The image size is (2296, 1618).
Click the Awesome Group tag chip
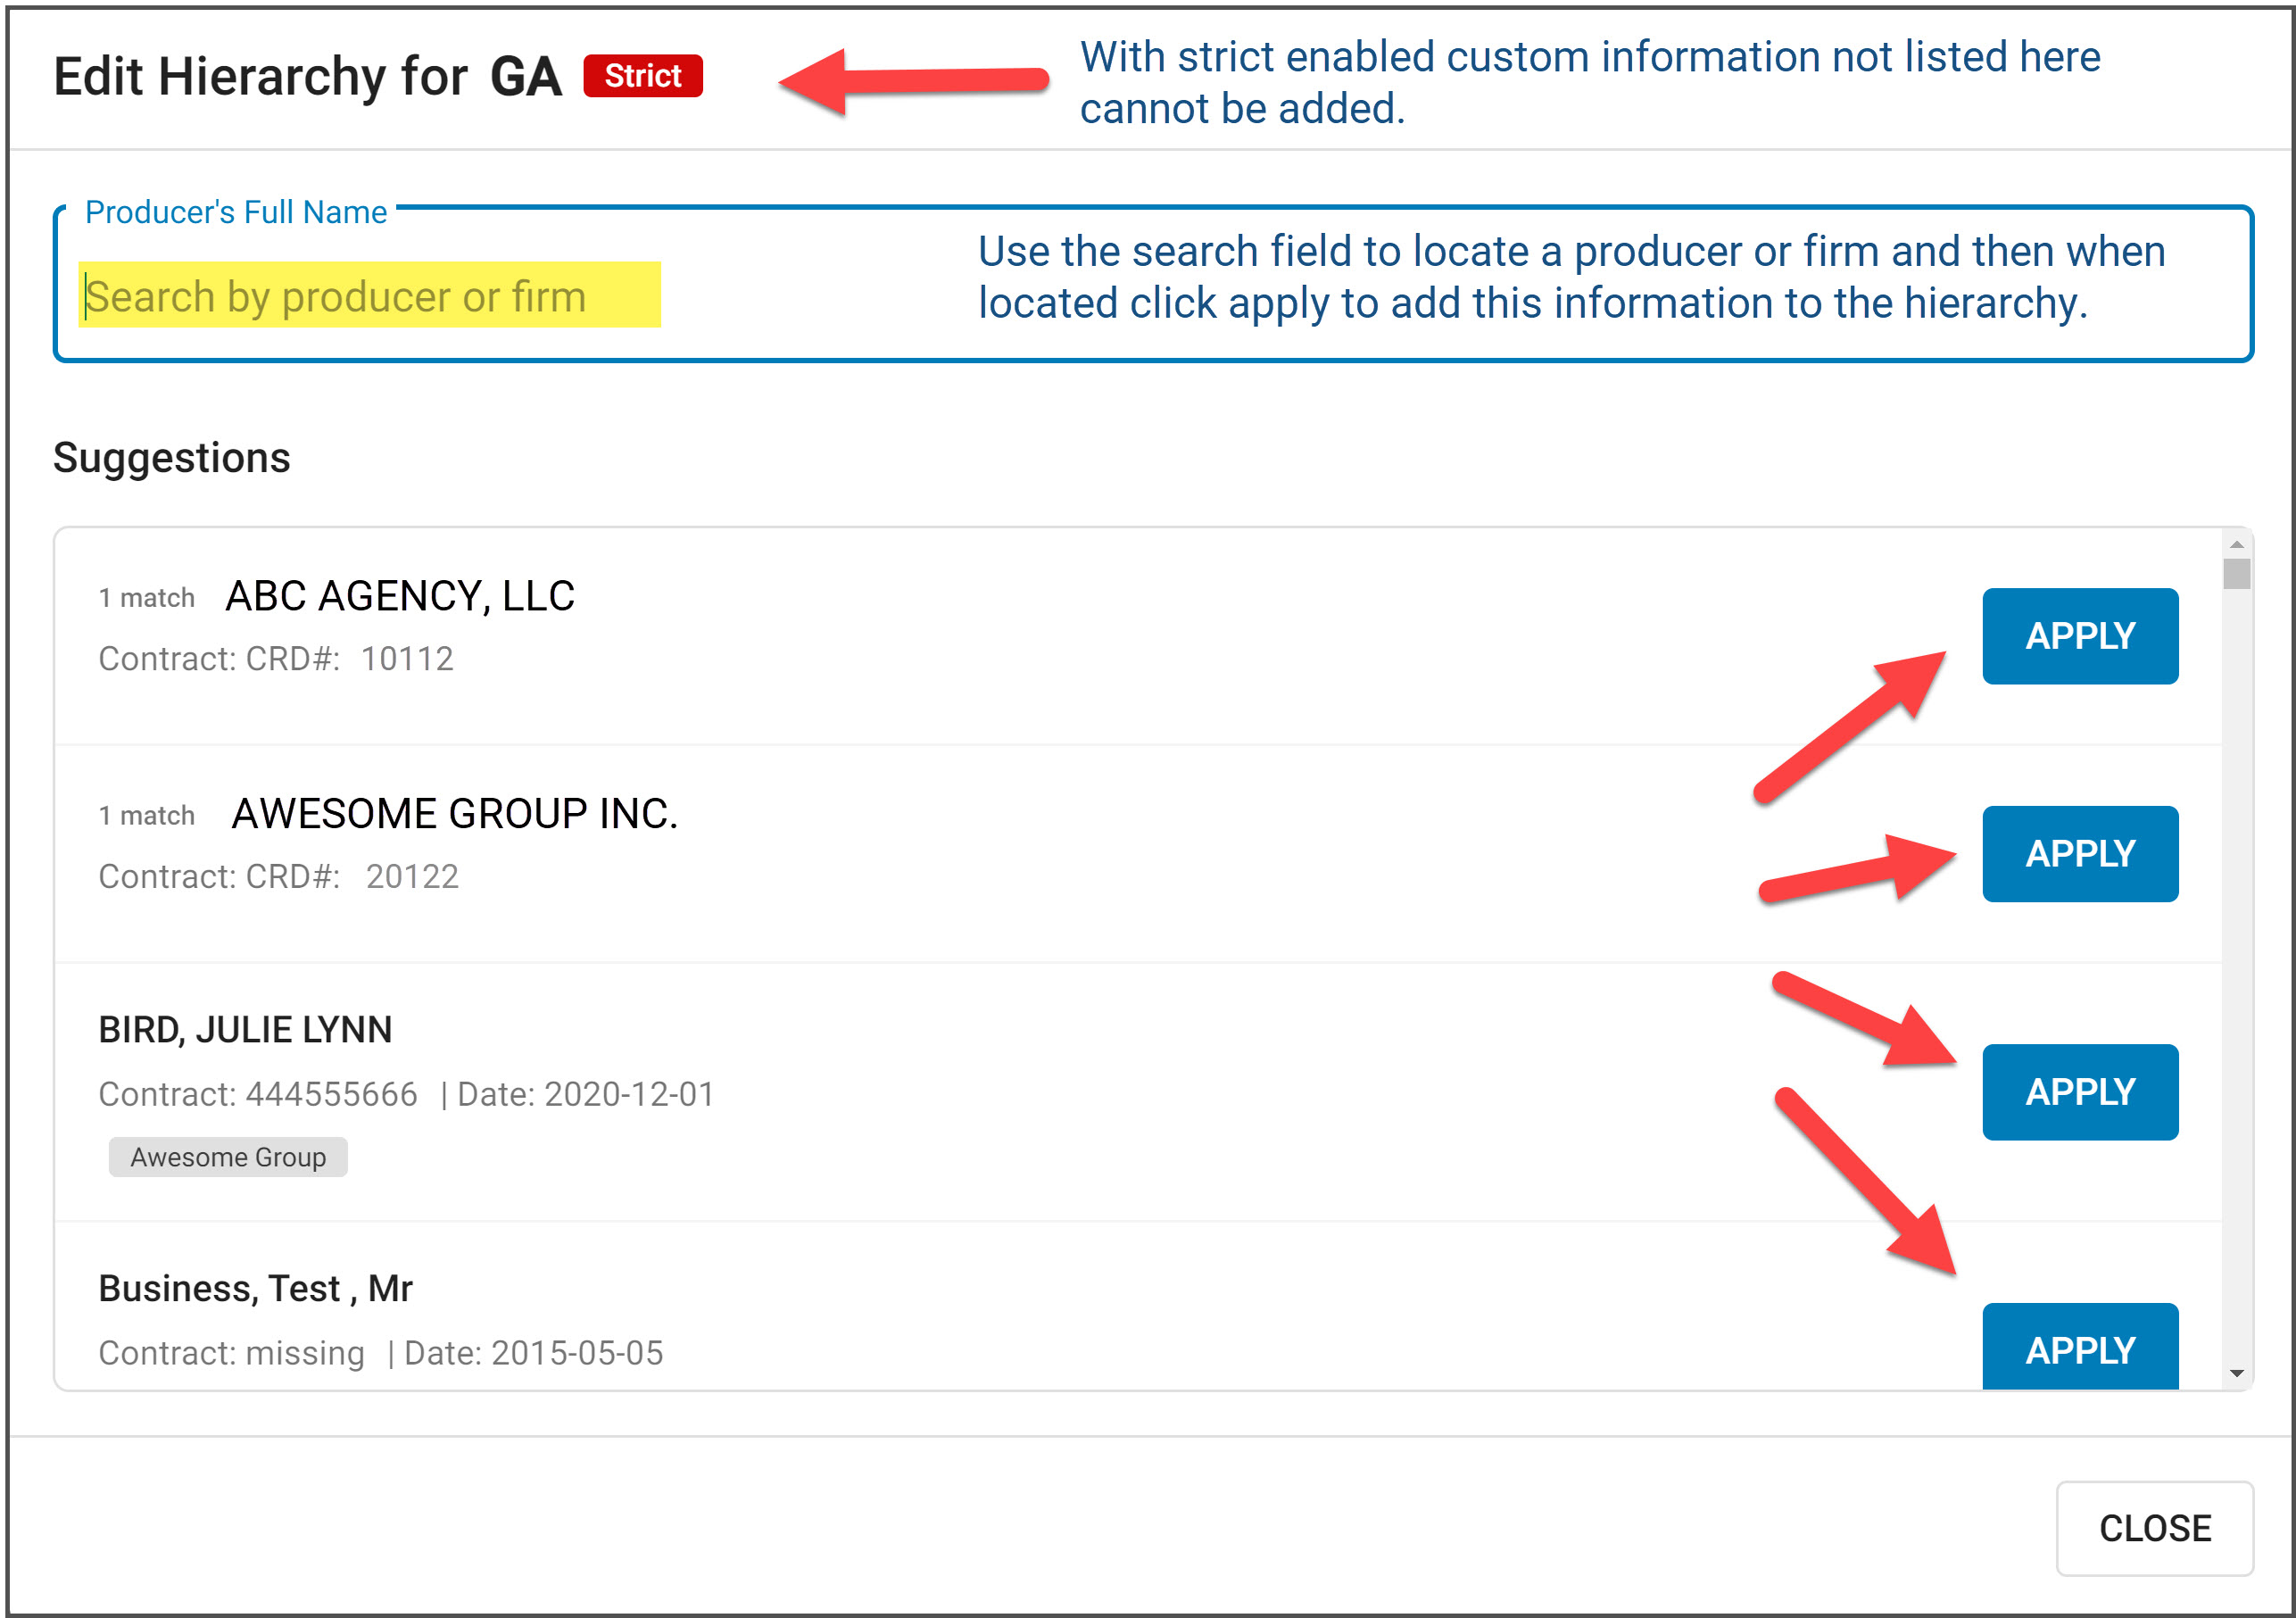pyautogui.click(x=228, y=1157)
